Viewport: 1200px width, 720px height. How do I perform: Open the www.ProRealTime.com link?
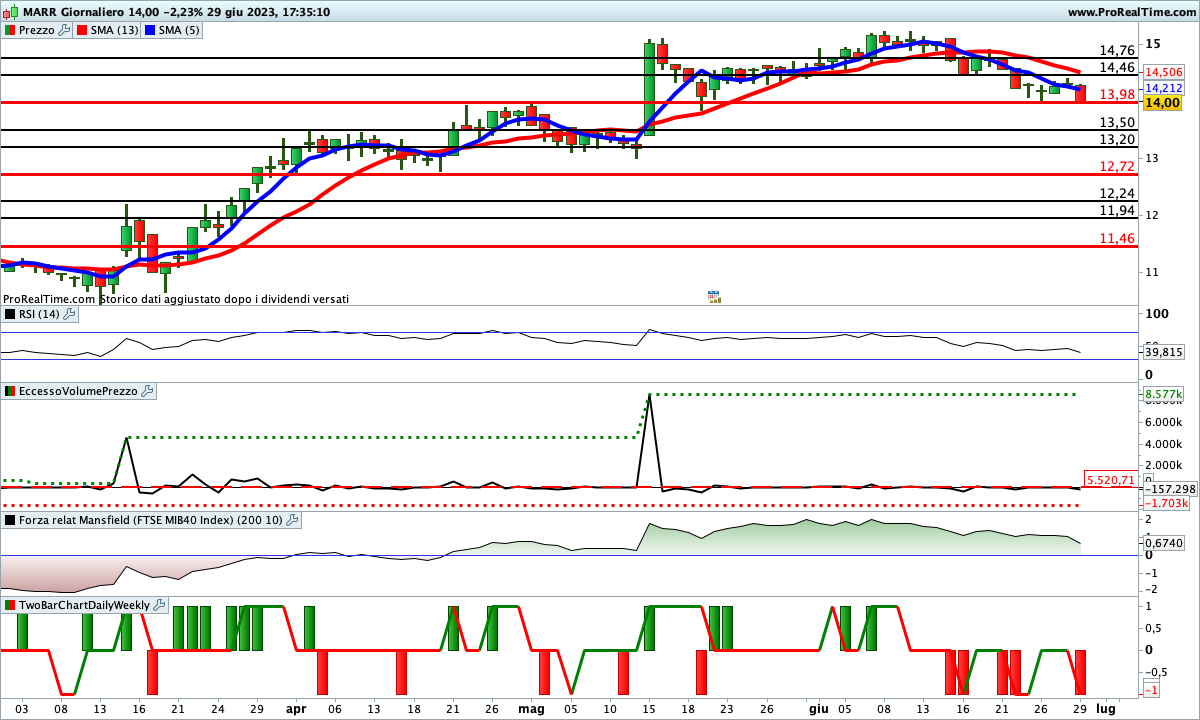click(x=1132, y=12)
